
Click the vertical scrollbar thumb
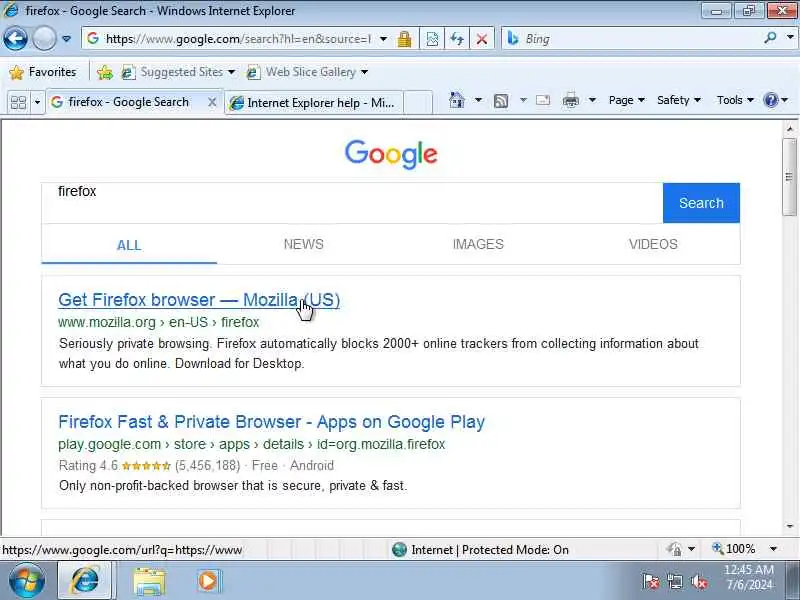click(x=790, y=177)
